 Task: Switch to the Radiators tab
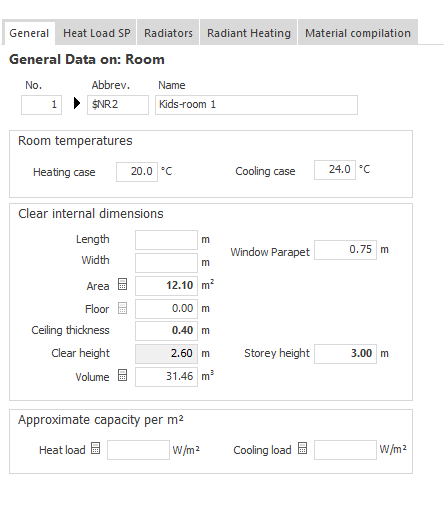[x=168, y=33]
